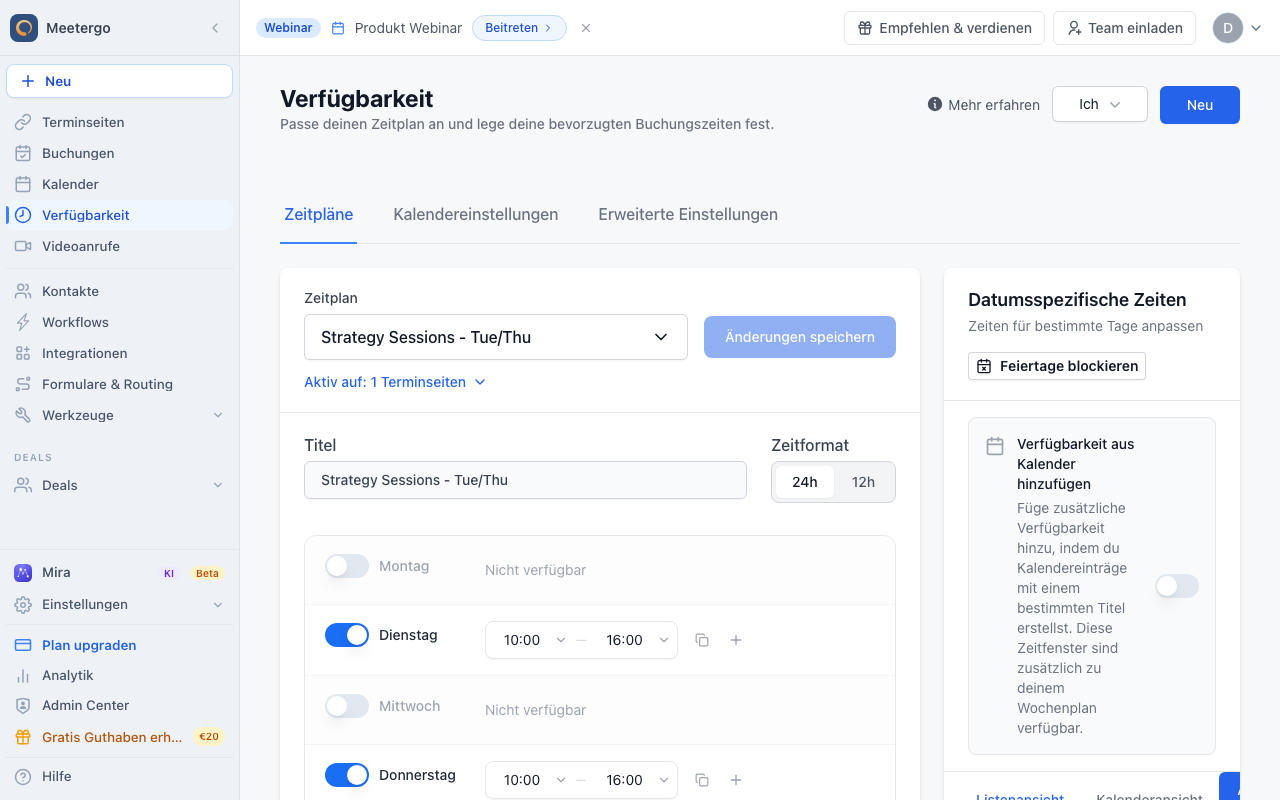This screenshot has height=800, width=1280.
Task: Switch to the Zeitpläne tab
Action: pyautogui.click(x=318, y=214)
